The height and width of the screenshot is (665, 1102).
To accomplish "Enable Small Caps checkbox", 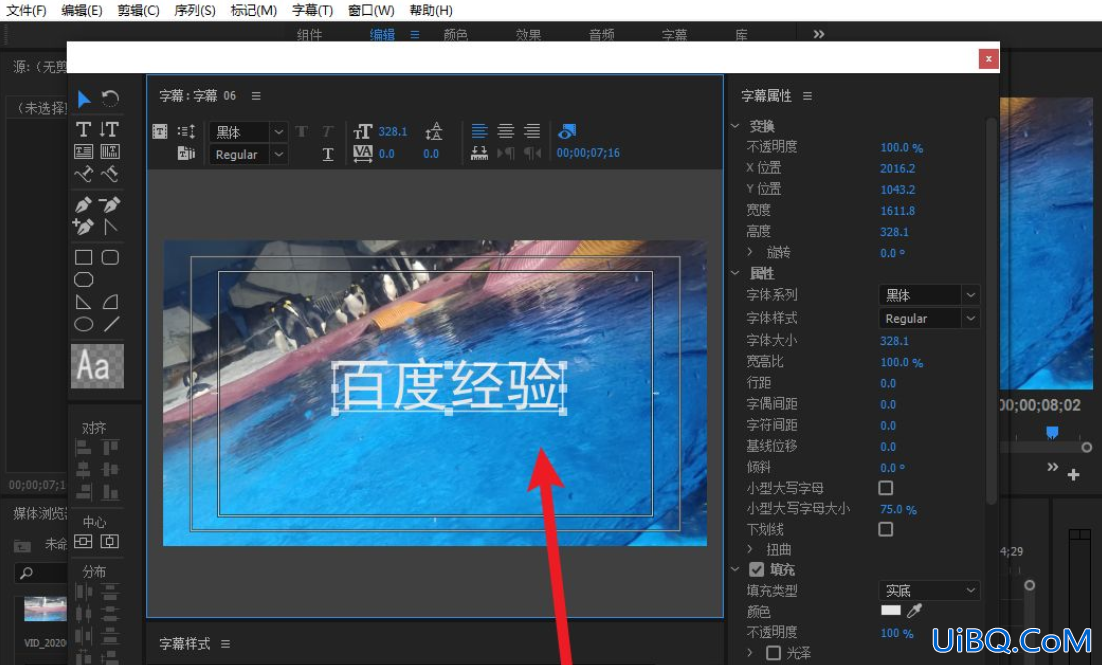I will (886, 488).
